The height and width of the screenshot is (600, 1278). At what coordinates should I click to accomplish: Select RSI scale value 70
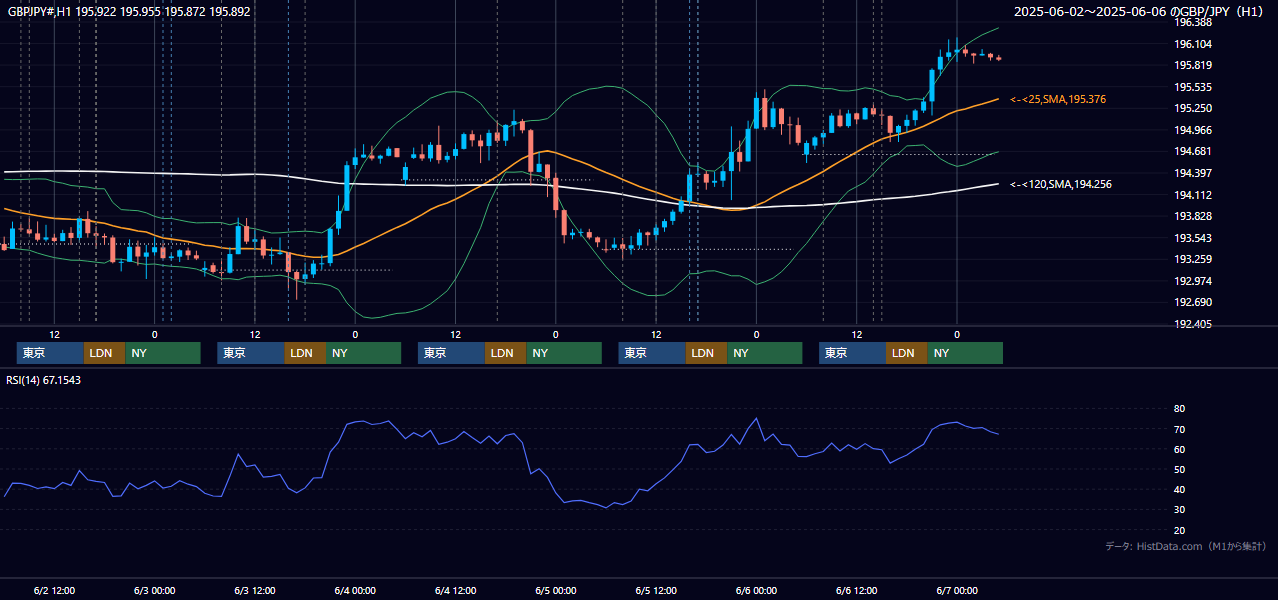[1180, 429]
